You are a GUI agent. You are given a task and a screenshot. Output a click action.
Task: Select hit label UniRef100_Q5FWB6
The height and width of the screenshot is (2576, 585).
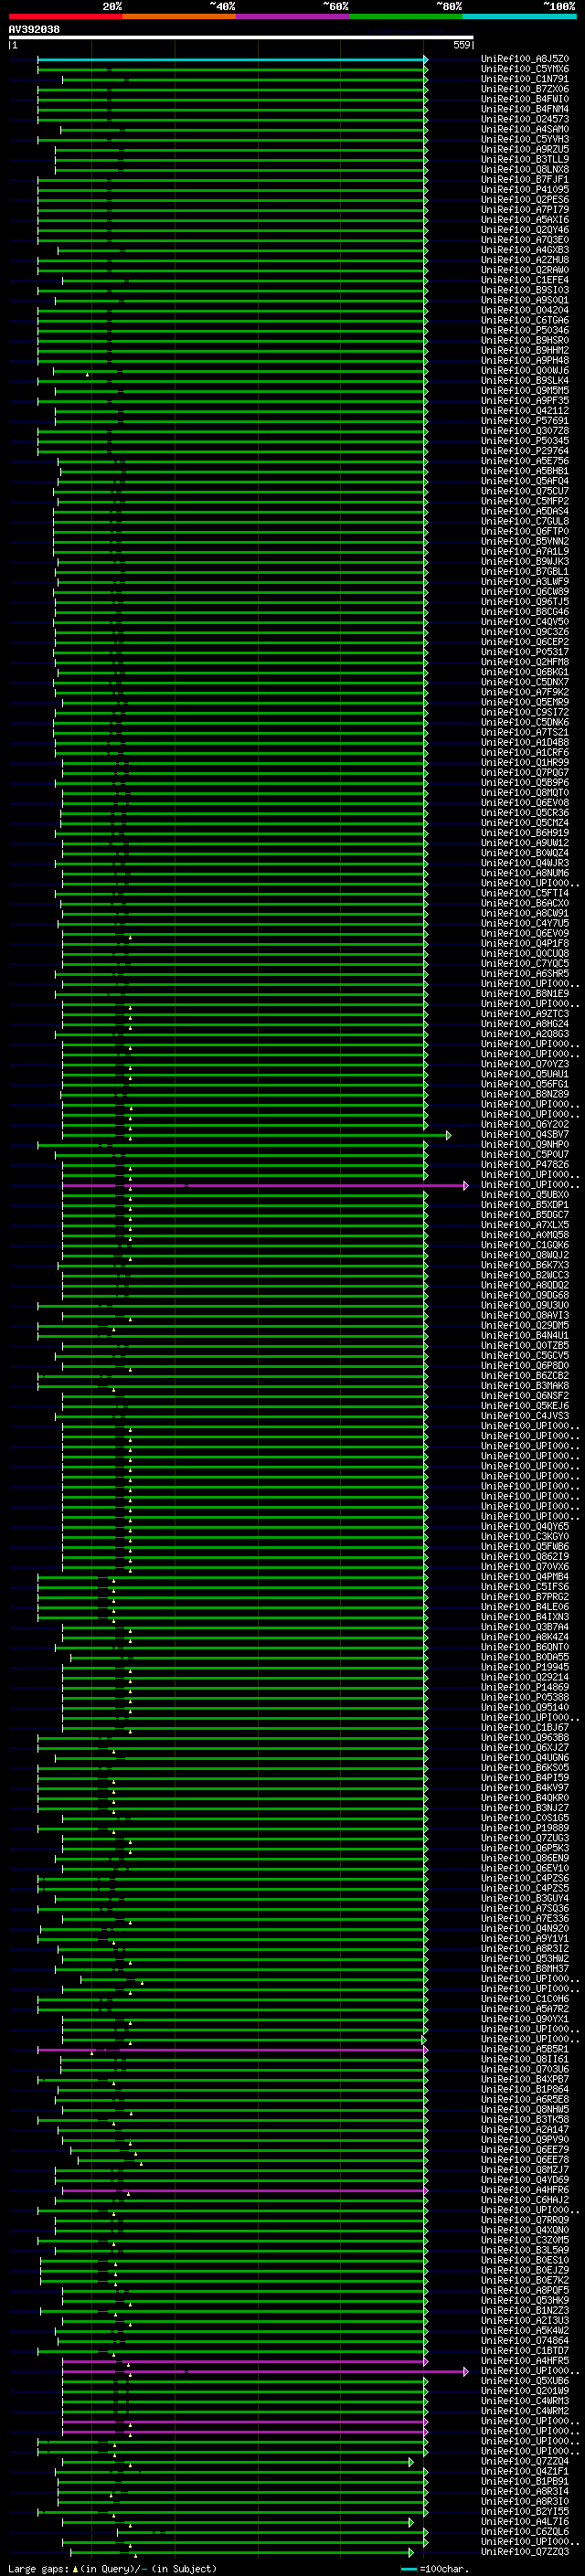pyautogui.click(x=525, y=1546)
